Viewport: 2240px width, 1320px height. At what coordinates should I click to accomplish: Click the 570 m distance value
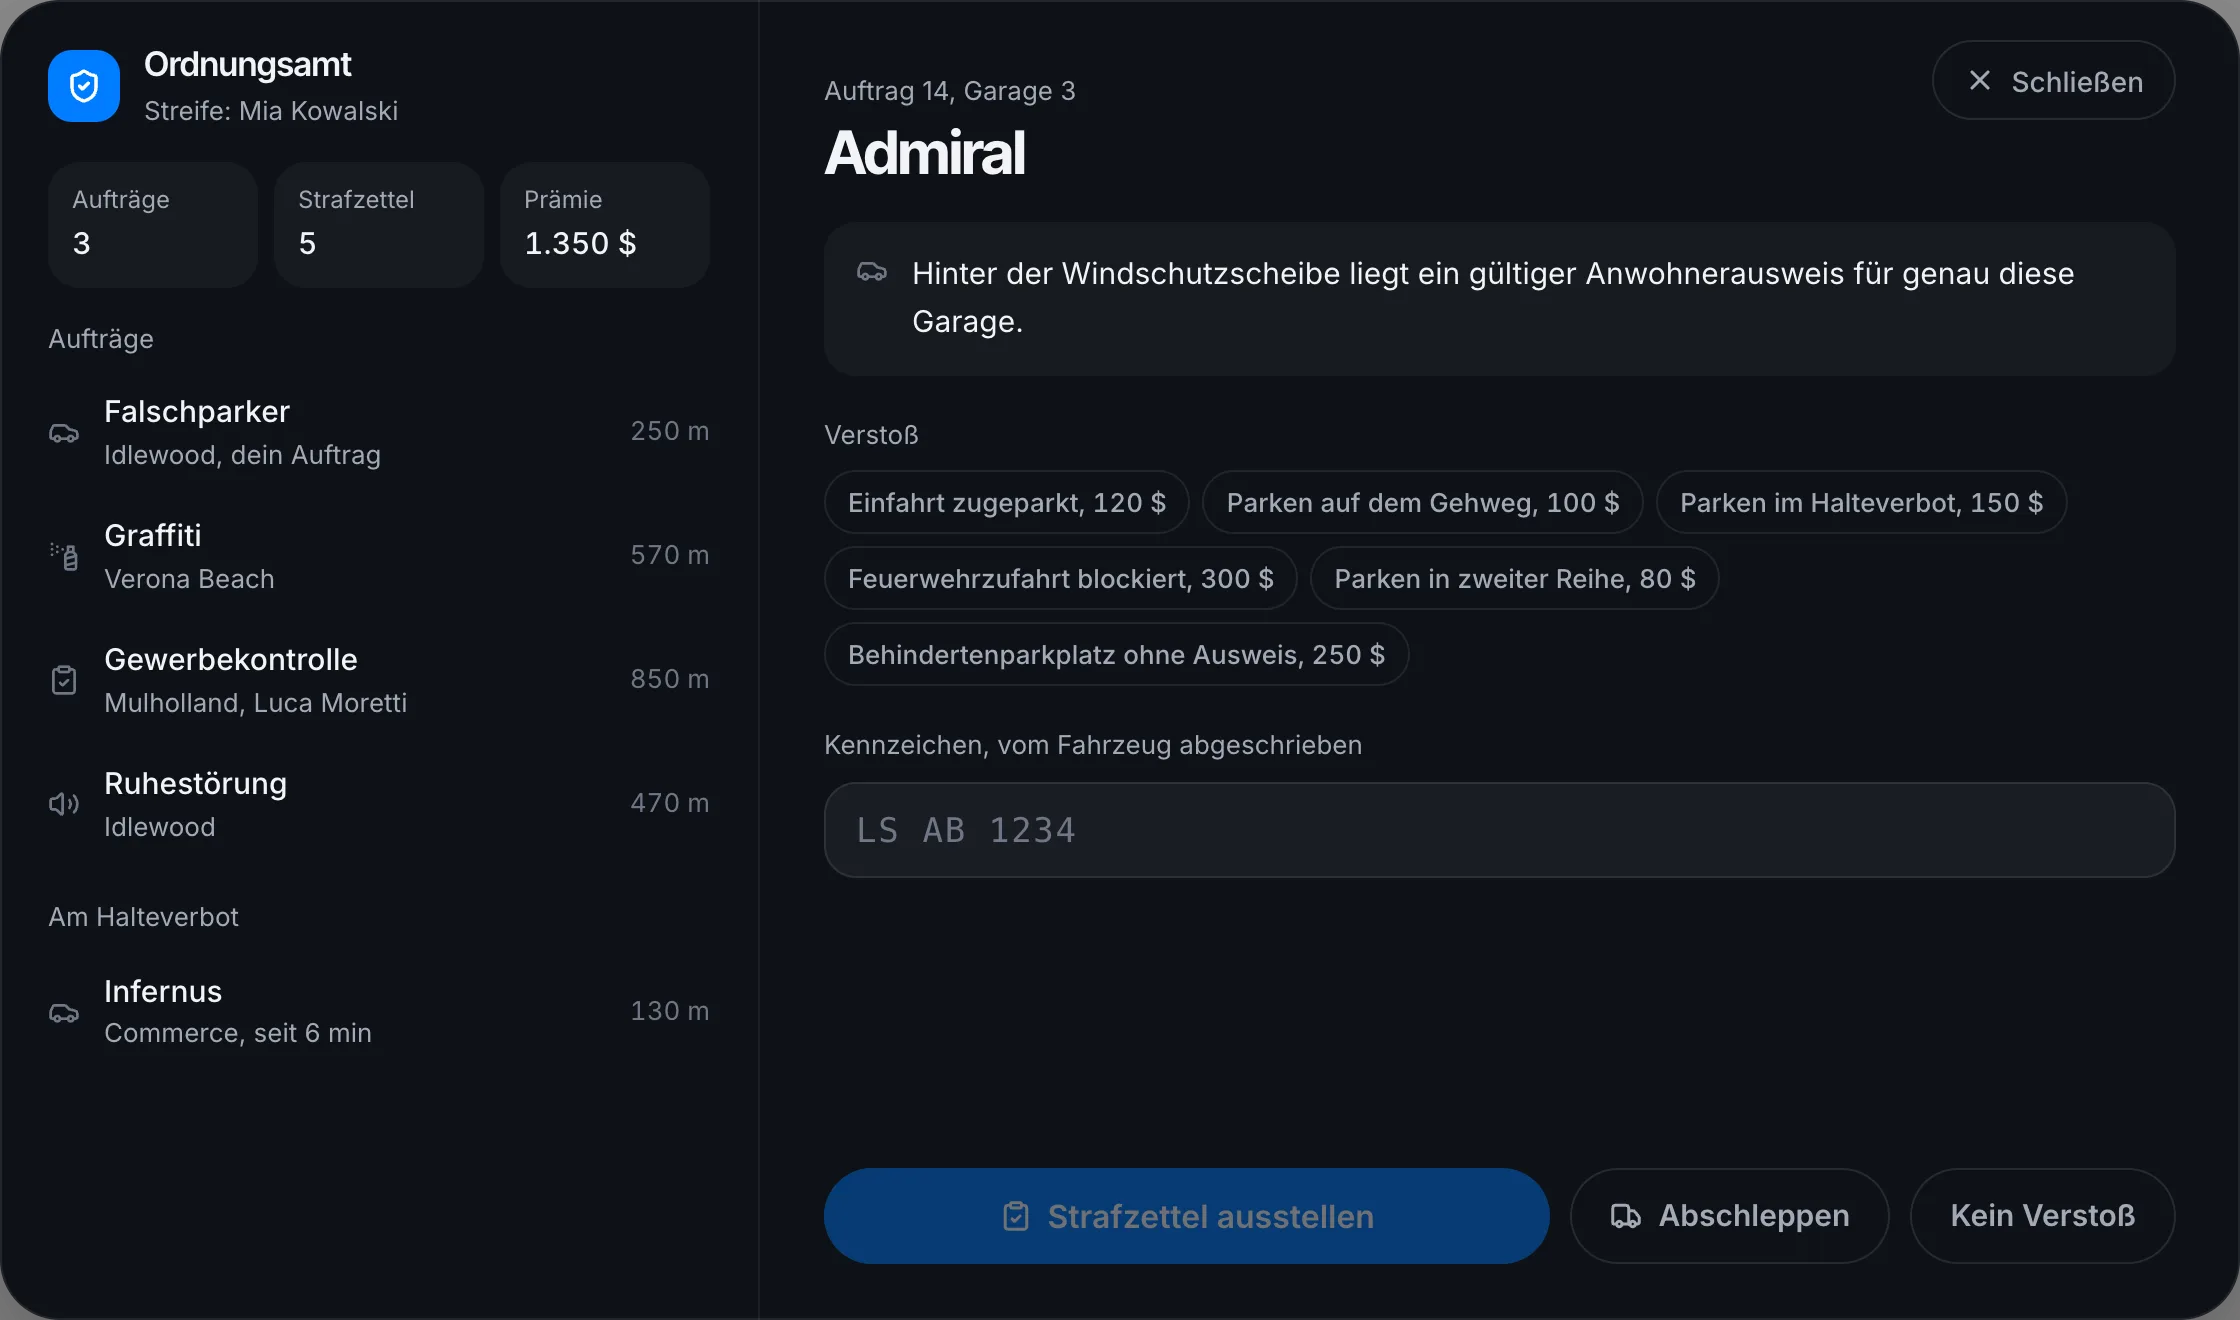coord(670,555)
